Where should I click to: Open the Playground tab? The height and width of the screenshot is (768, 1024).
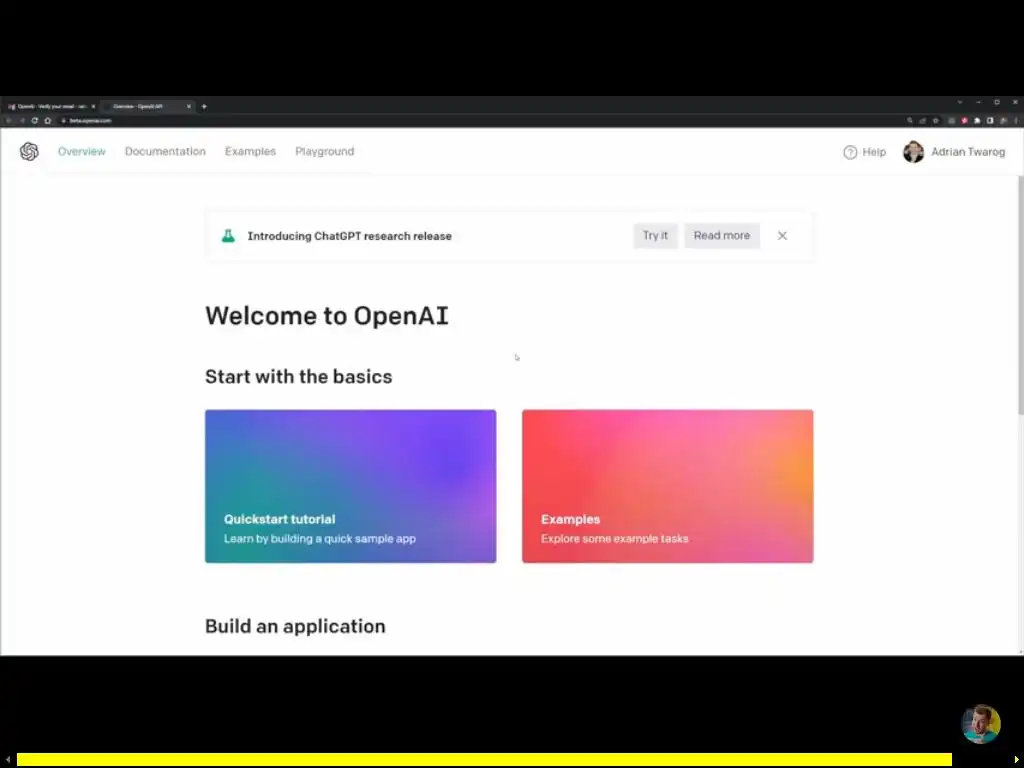[325, 152]
